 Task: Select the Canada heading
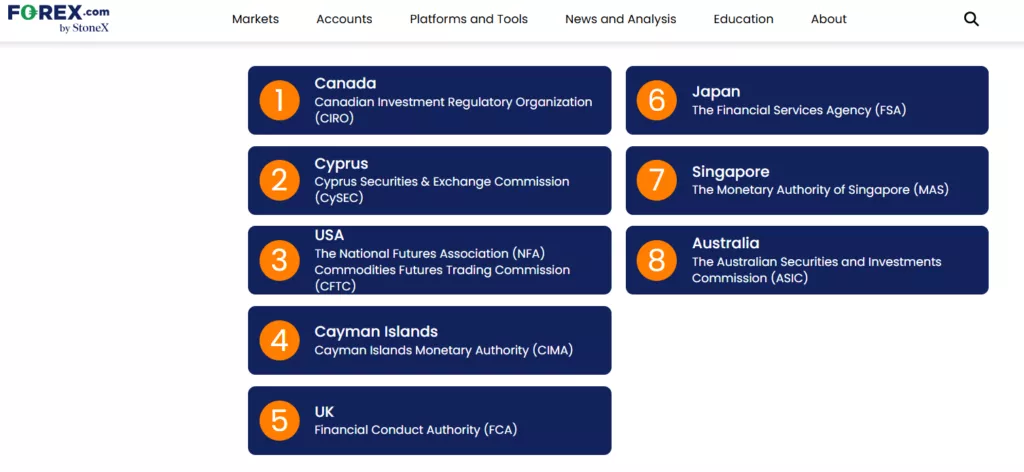click(345, 84)
